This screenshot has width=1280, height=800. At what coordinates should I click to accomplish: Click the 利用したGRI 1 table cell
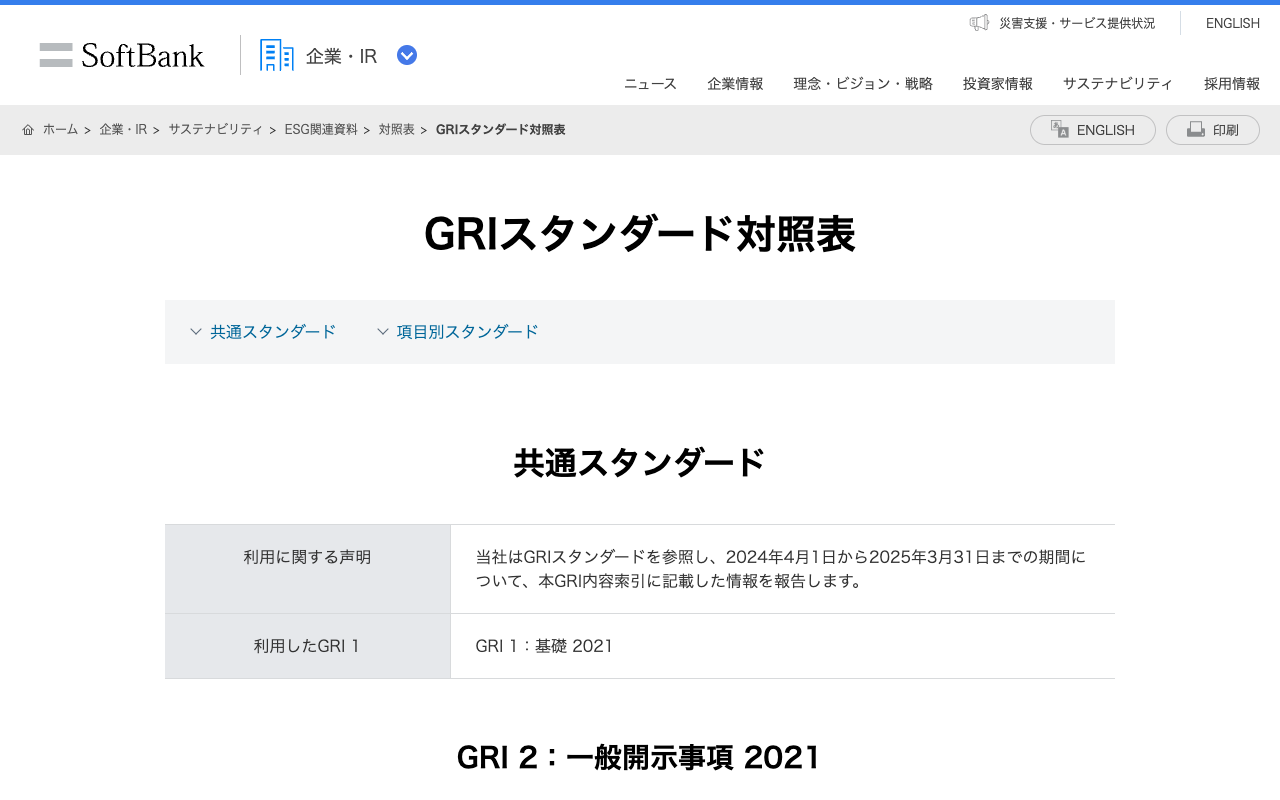click(x=308, y=646)
